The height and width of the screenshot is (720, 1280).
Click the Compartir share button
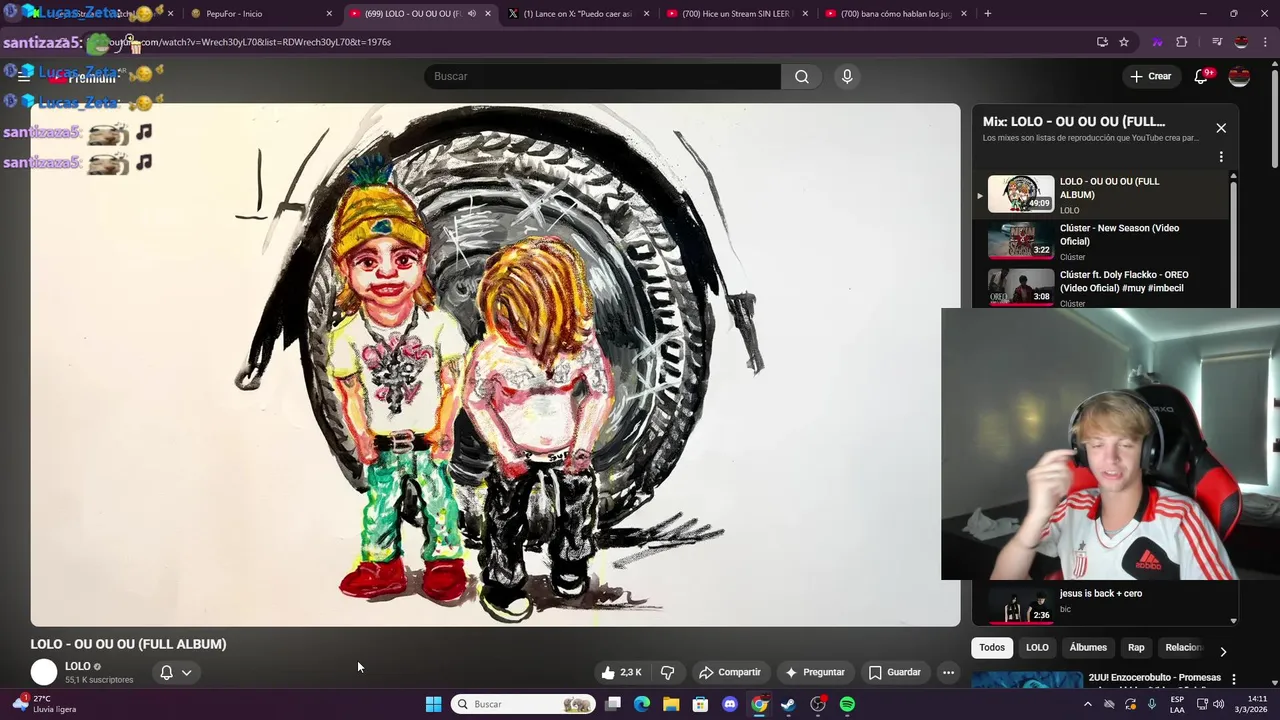click(730, 673)
